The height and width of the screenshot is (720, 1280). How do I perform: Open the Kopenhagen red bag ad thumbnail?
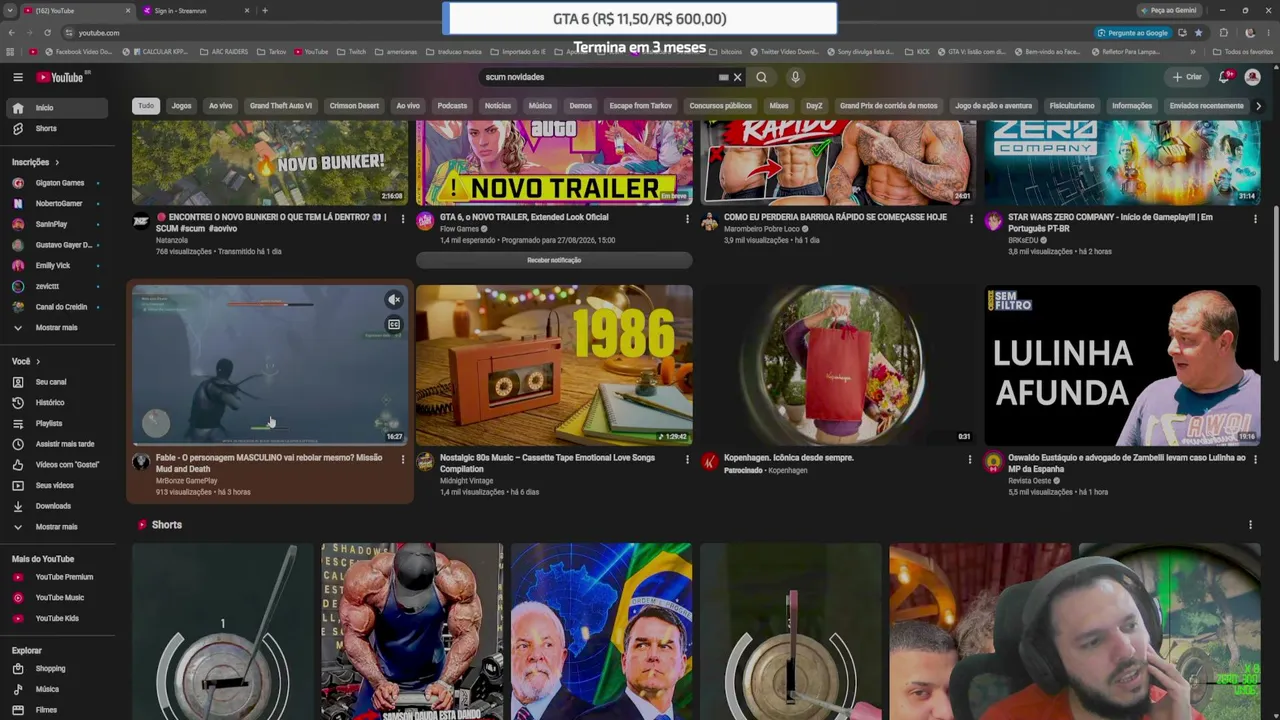click(838, 365)
